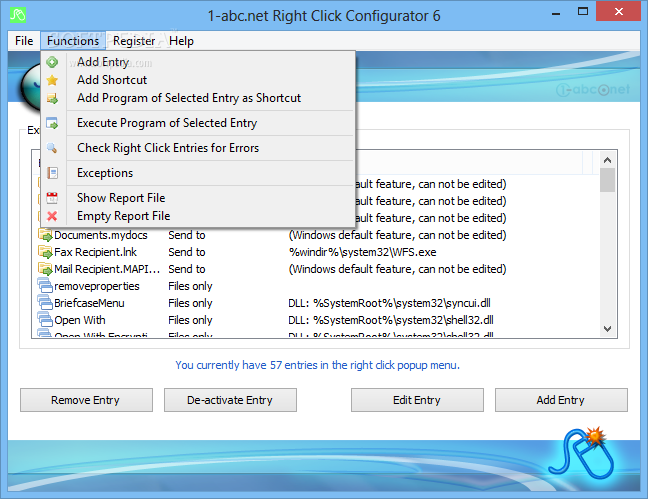The height and width of the screenshot is (499, 648).
Task: Select the Mail Recipient.MAPI entry
Action: click(x=316, y=269)
